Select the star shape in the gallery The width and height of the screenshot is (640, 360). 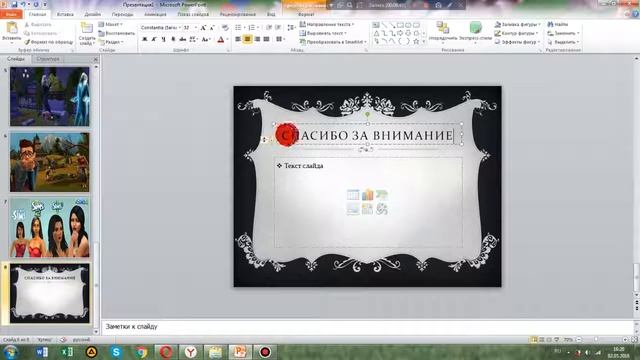[416, 41]
